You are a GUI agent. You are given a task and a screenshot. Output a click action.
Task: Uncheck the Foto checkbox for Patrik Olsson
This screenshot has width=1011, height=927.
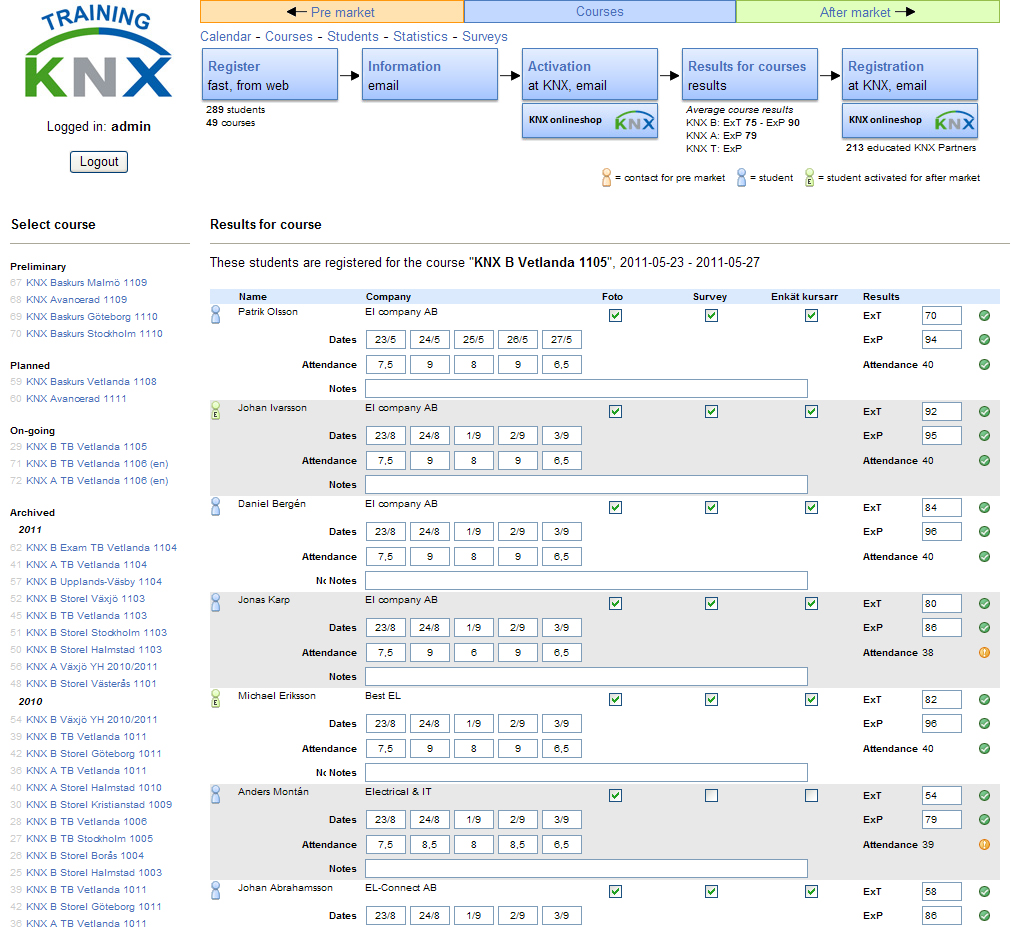[615, 316]
